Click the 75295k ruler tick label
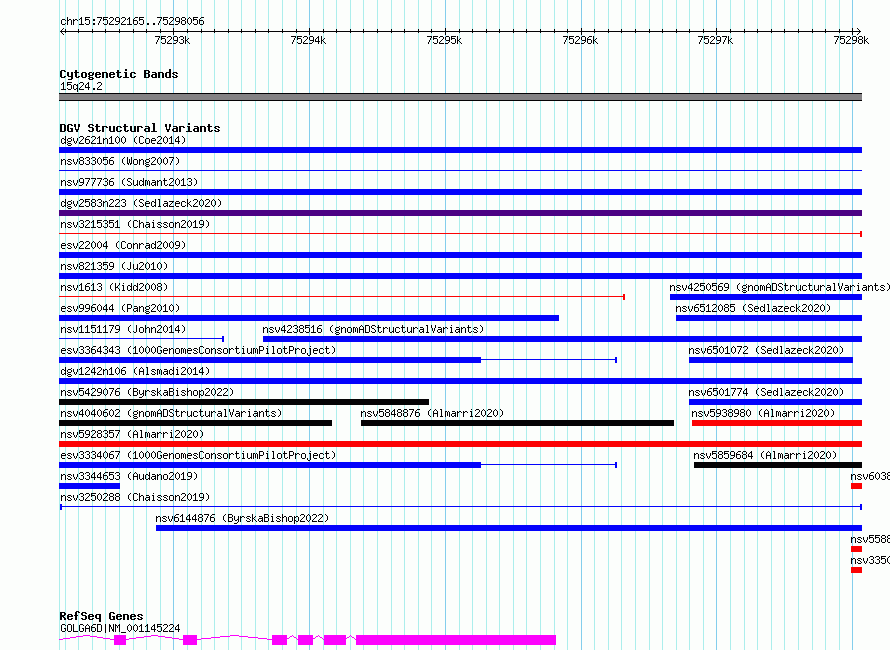This screenshot has height=650, width=890. 444,40
